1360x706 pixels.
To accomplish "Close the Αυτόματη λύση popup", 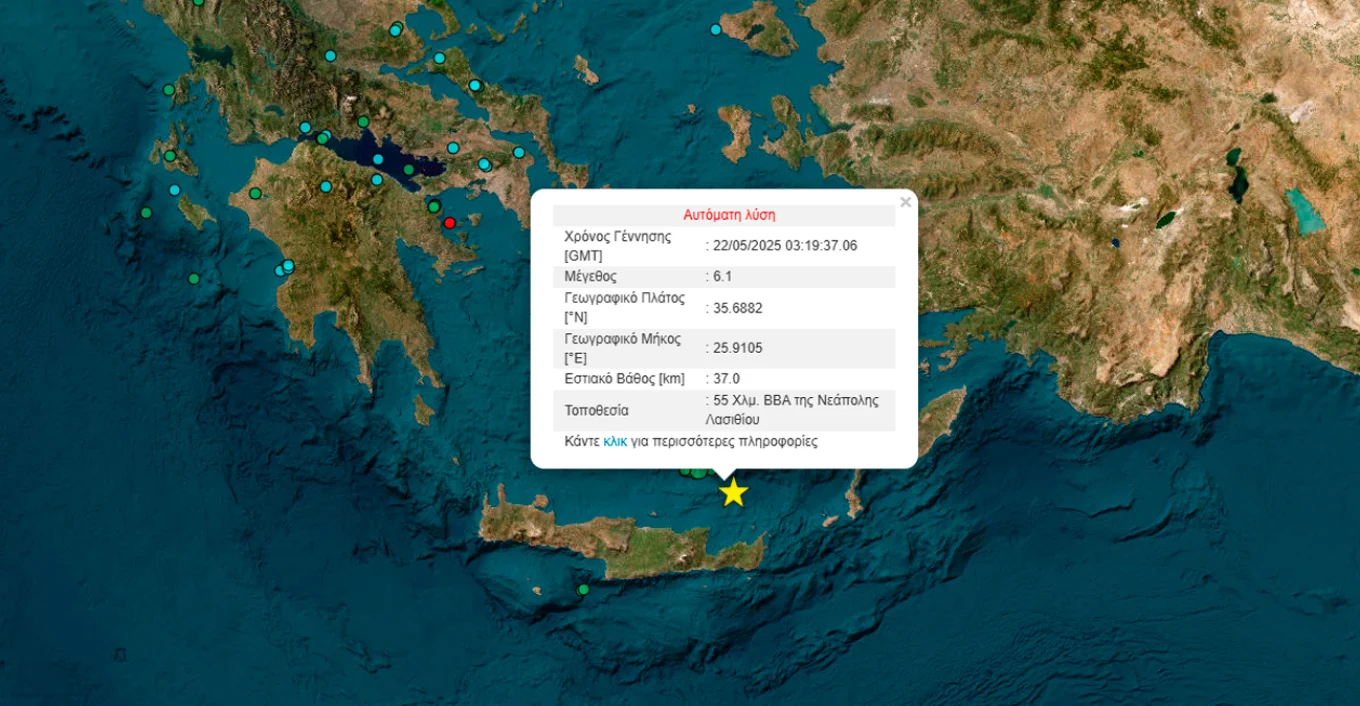I will tap(904, 200).
